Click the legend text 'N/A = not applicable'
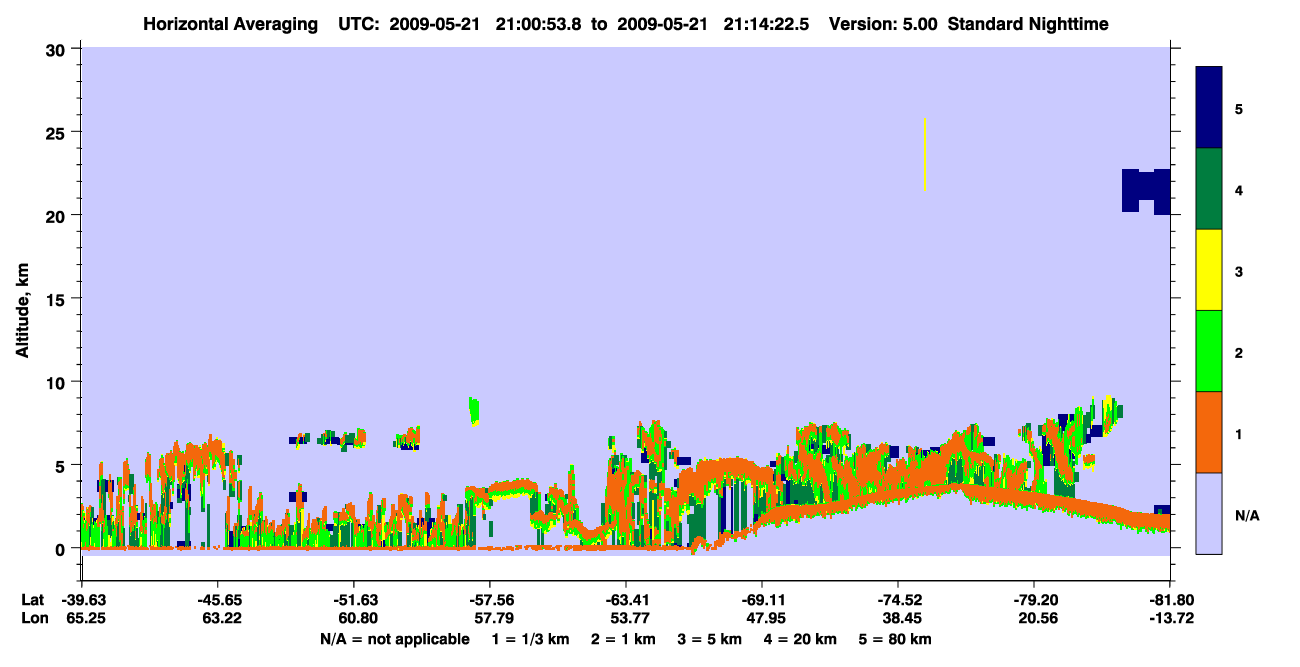 (395, 639)
